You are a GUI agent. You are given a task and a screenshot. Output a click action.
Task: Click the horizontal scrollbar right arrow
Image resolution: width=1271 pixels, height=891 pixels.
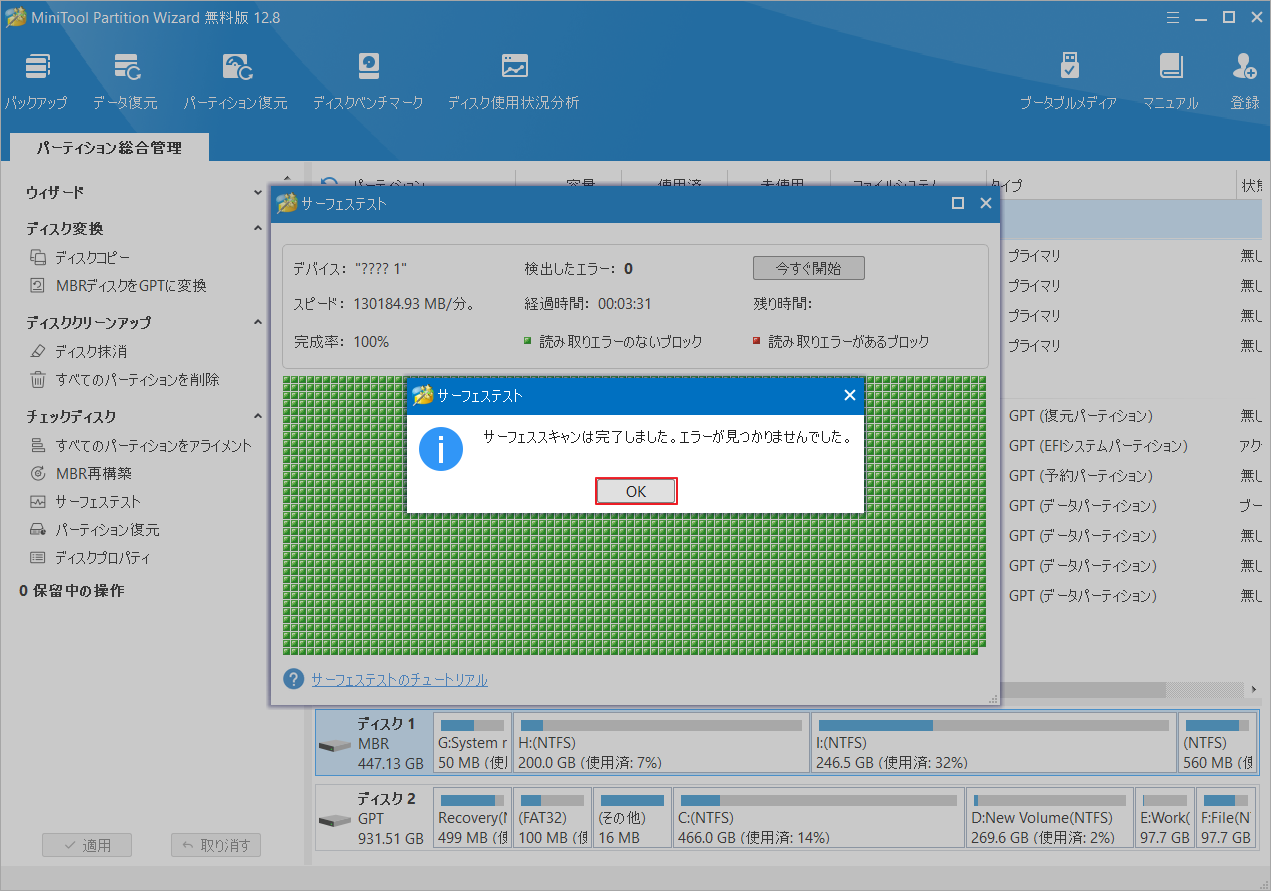[1254, 690]
